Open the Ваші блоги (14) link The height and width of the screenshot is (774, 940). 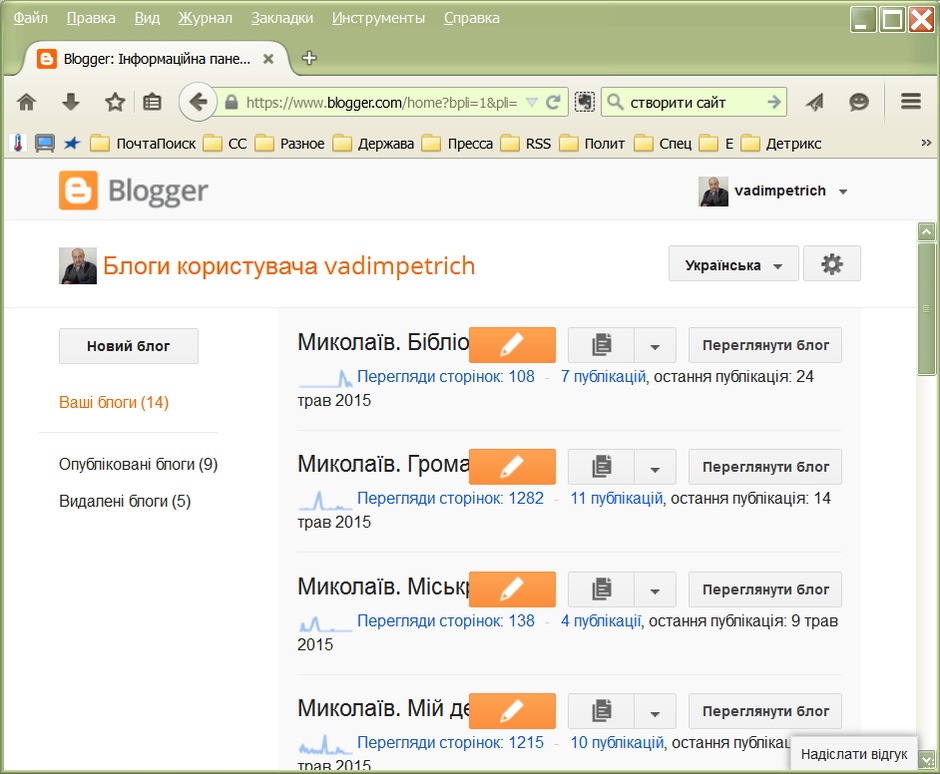114,402
